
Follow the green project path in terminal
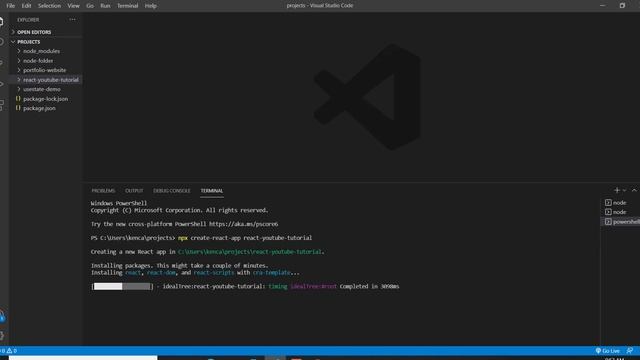click(x=249, y=252)
